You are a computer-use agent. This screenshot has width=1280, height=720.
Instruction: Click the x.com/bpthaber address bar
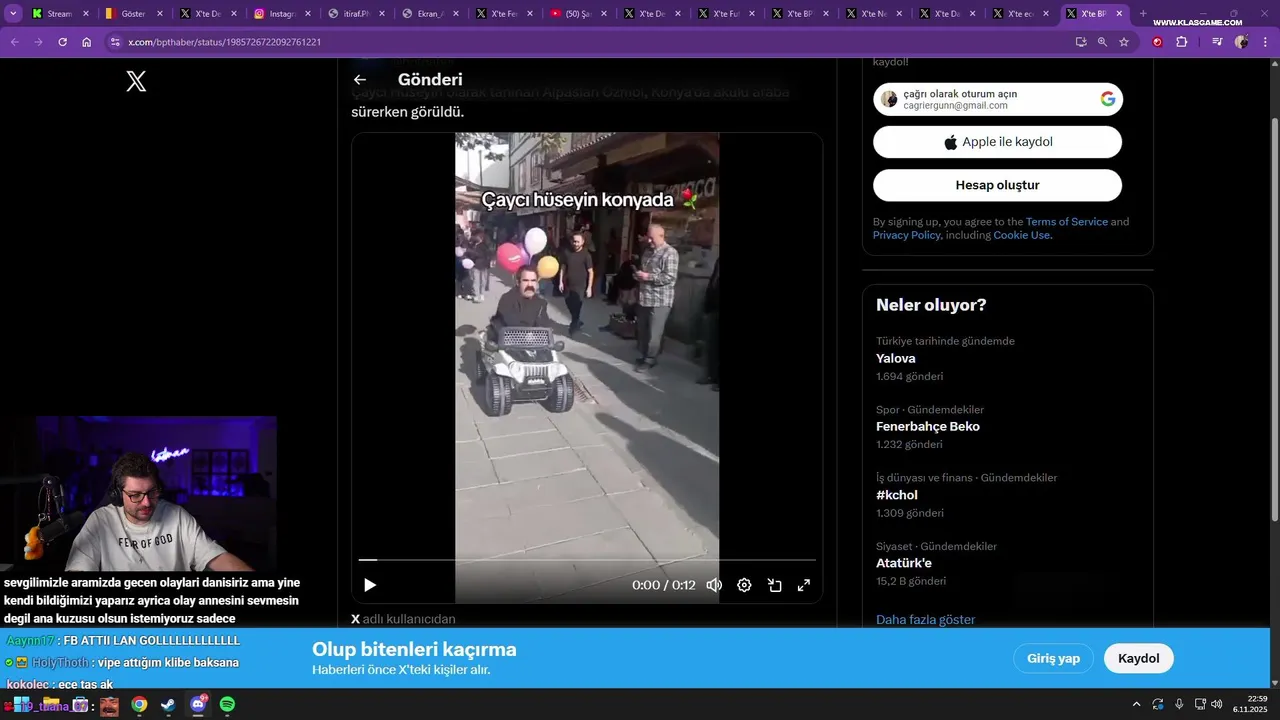coord(590,42)
